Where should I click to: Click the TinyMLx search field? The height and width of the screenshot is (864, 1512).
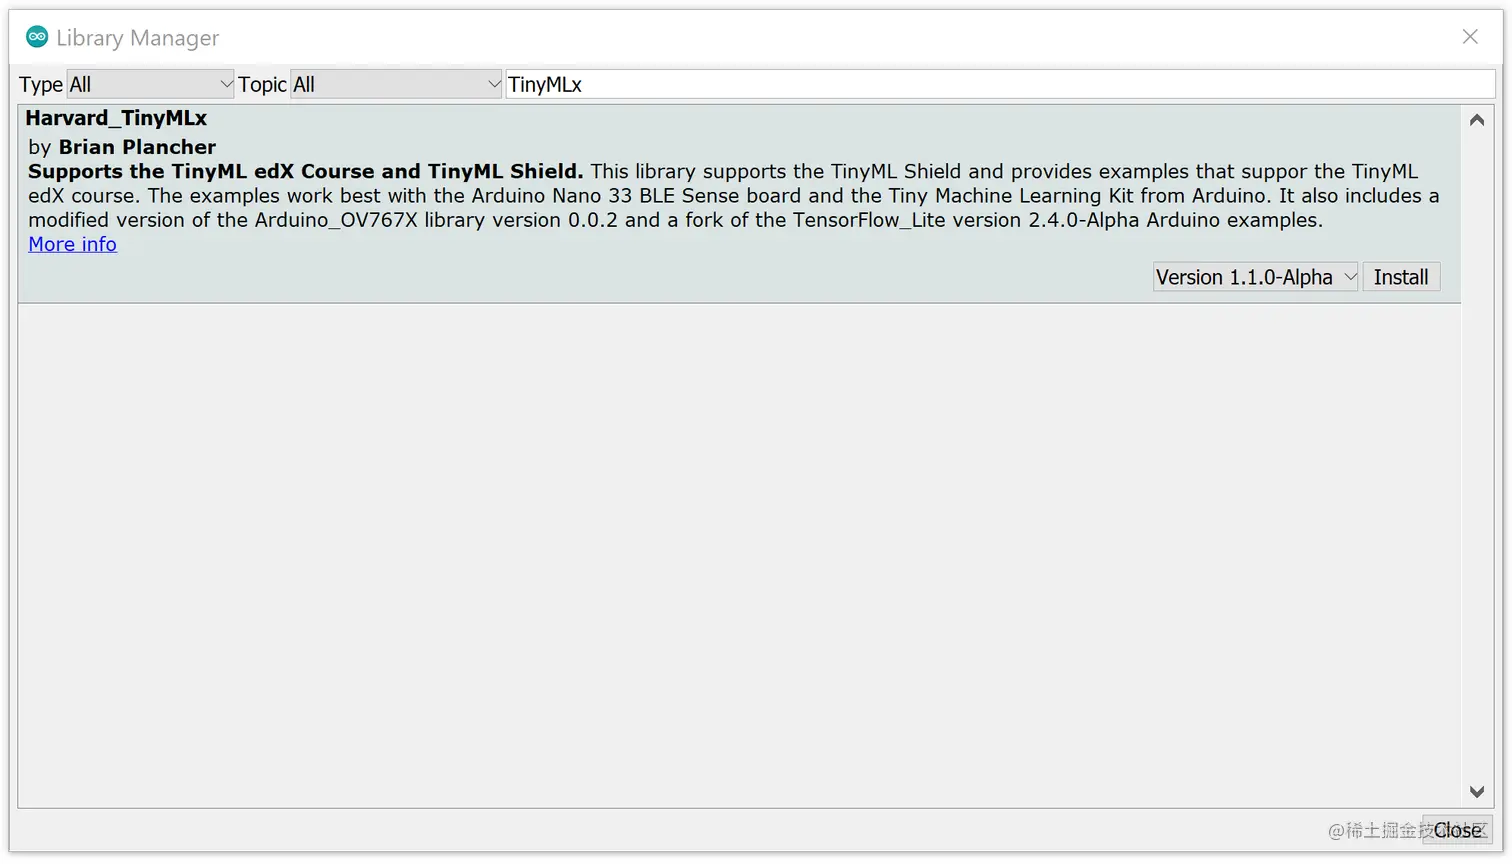1000,84
